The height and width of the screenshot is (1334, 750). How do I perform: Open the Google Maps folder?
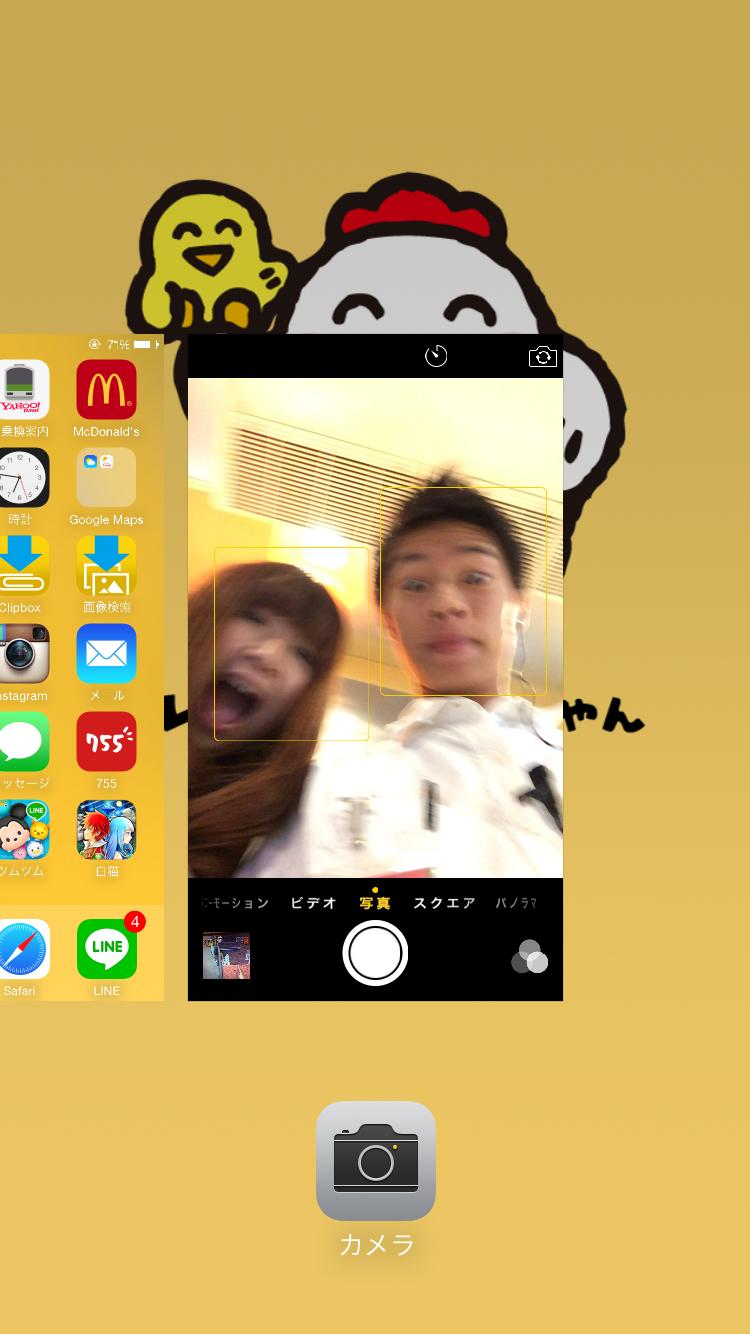click(106, 478)
